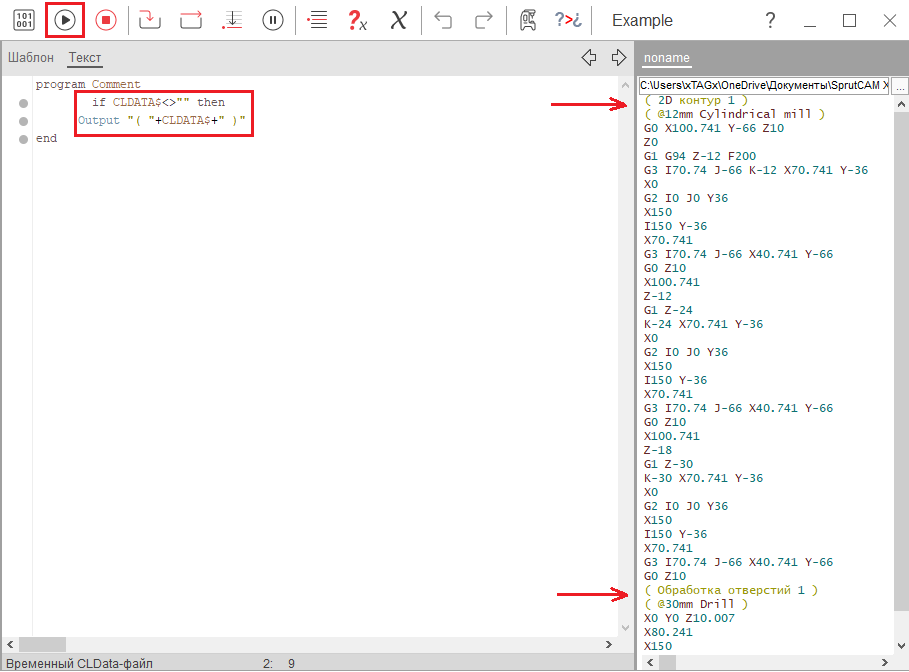Screen dimensions: 909x672
Task: Pause execution with the Pause button
Action: click(272, 20)
